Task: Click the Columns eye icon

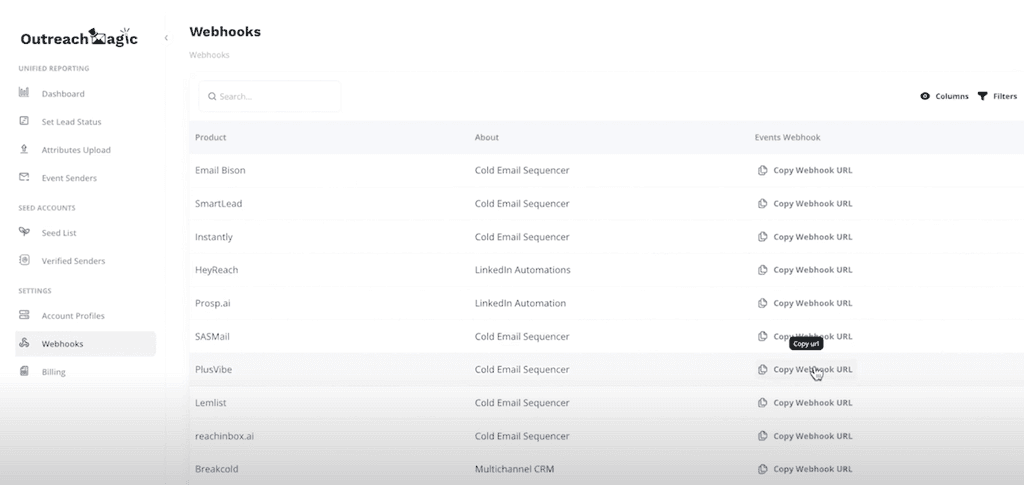Action: click(x=925, y=96)
